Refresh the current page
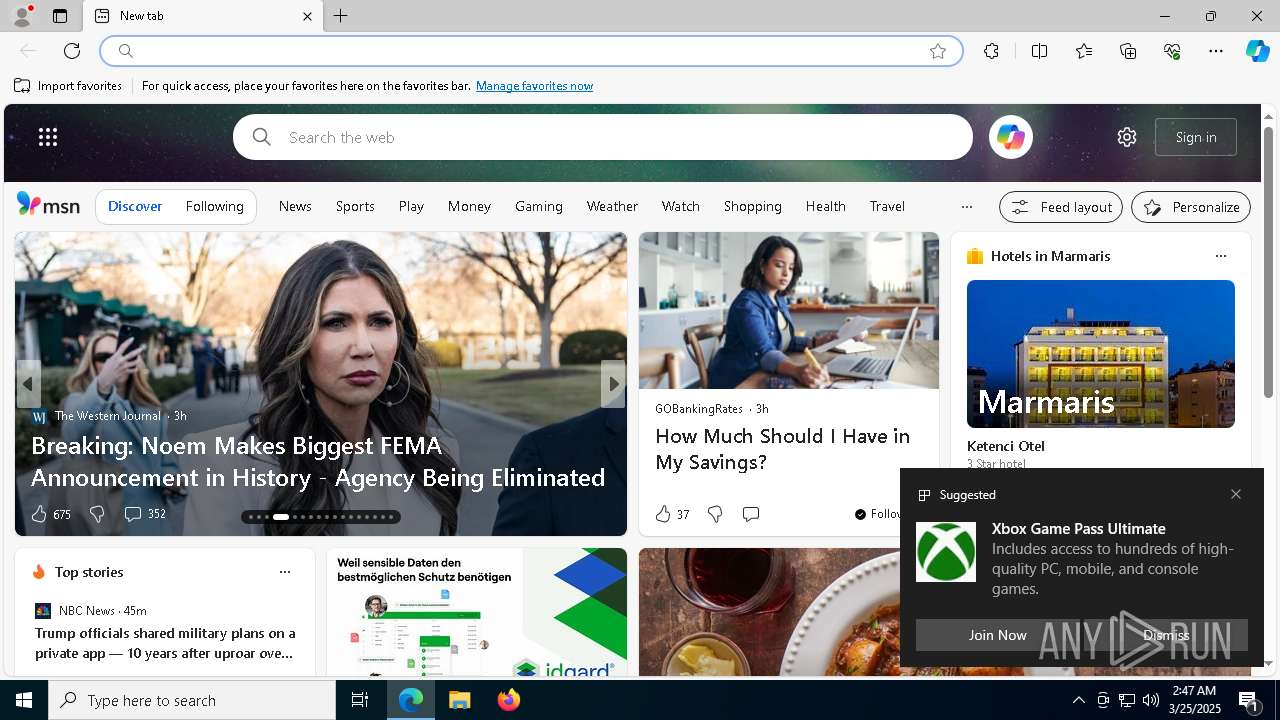Image resolution: width=1280 pixels, height=720 pixels. tap(72, 51)
